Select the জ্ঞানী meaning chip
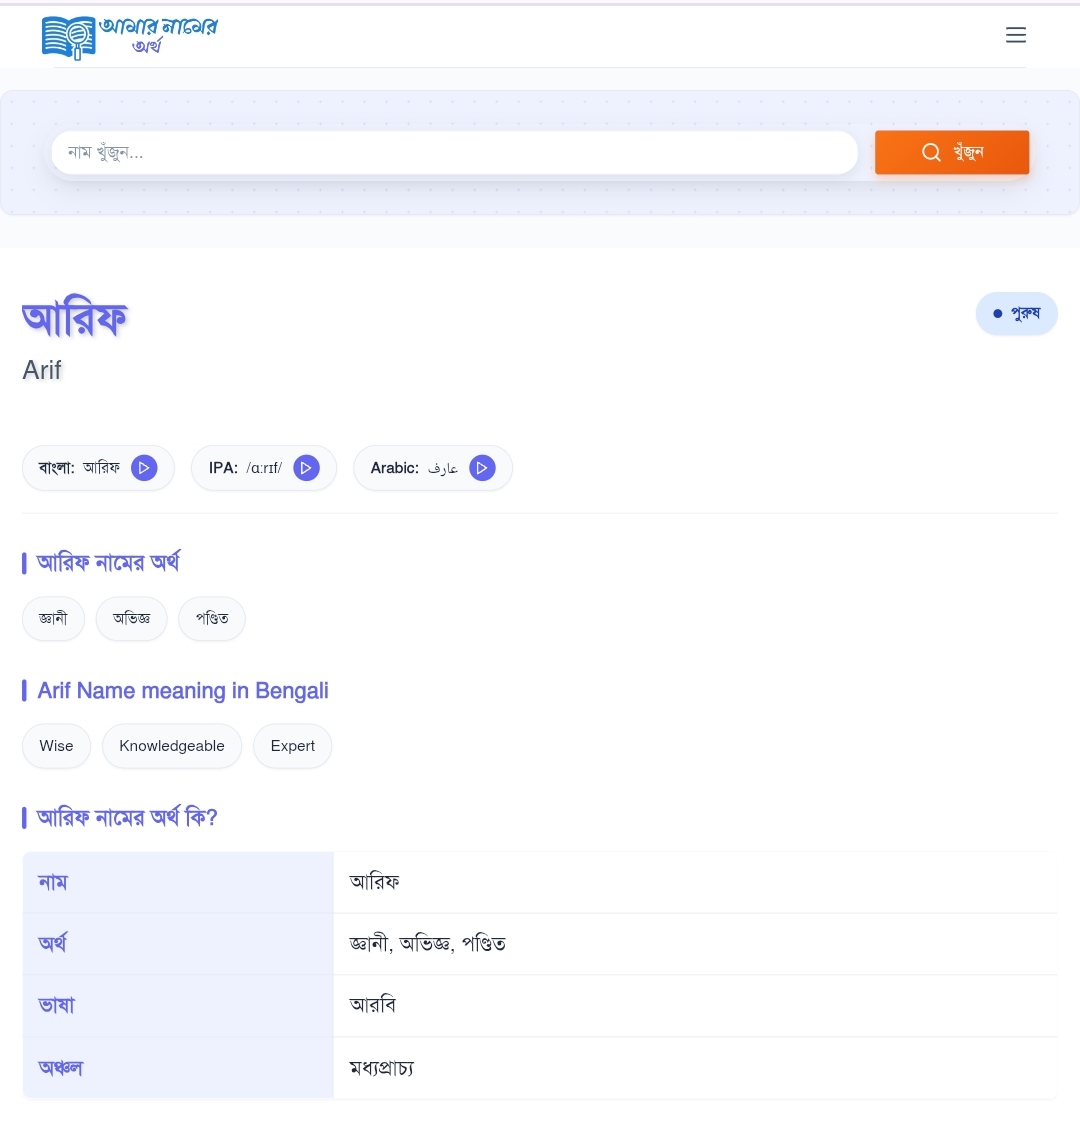The width and height of the screenshot is (1080, 1130). (x=54, y=618)
